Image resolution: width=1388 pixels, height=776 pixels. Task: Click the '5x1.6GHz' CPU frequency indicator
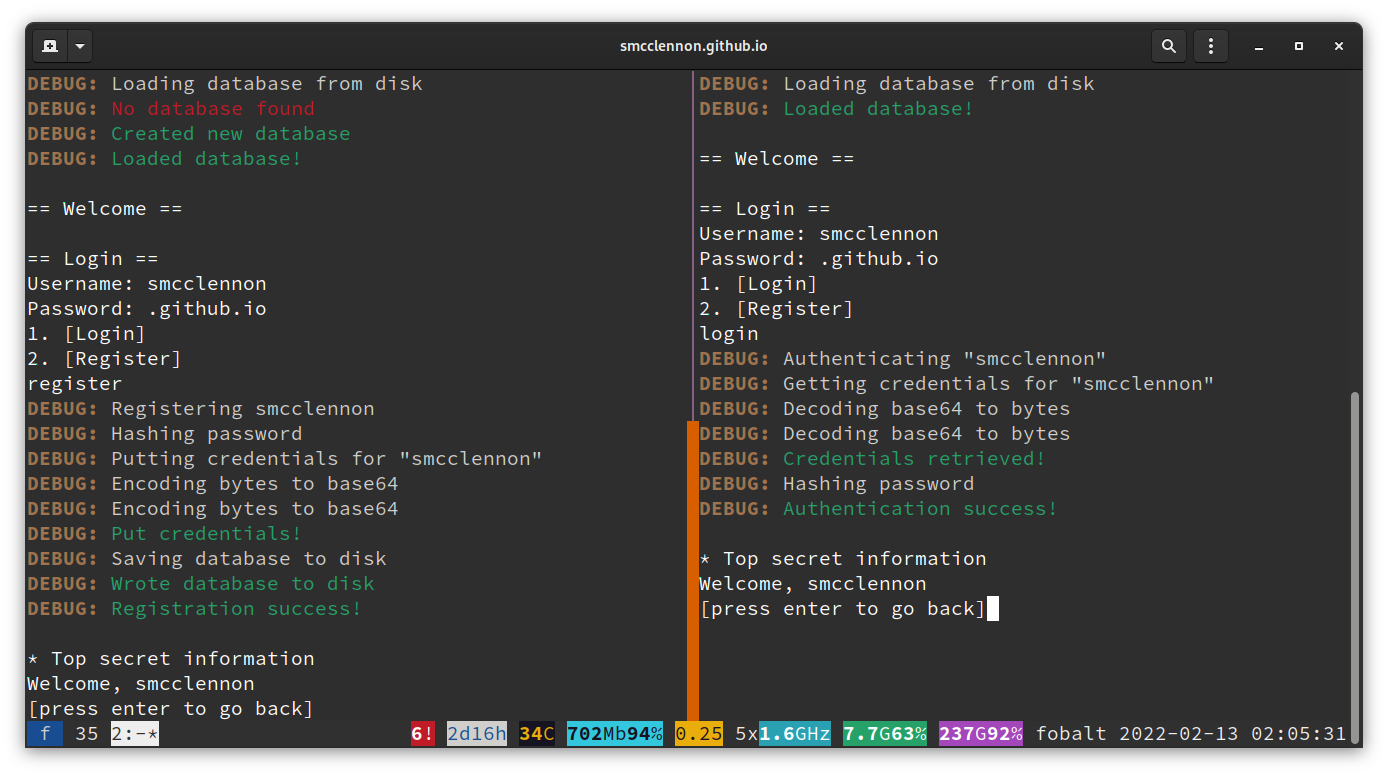point(781,733)
